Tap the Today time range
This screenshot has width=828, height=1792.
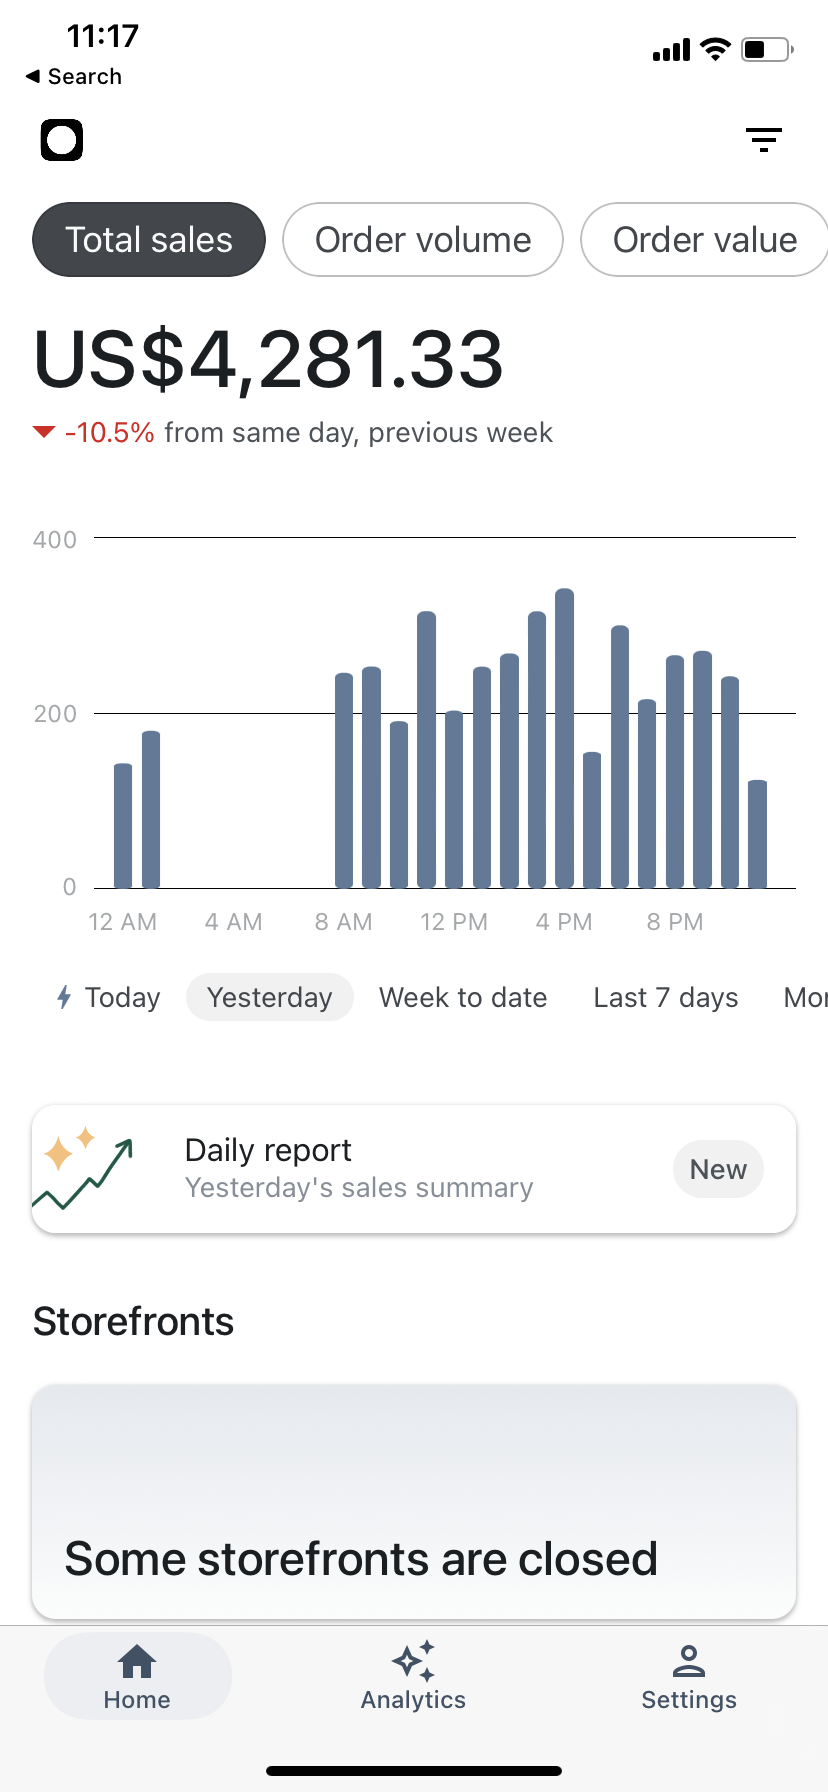tap(122, 997)
